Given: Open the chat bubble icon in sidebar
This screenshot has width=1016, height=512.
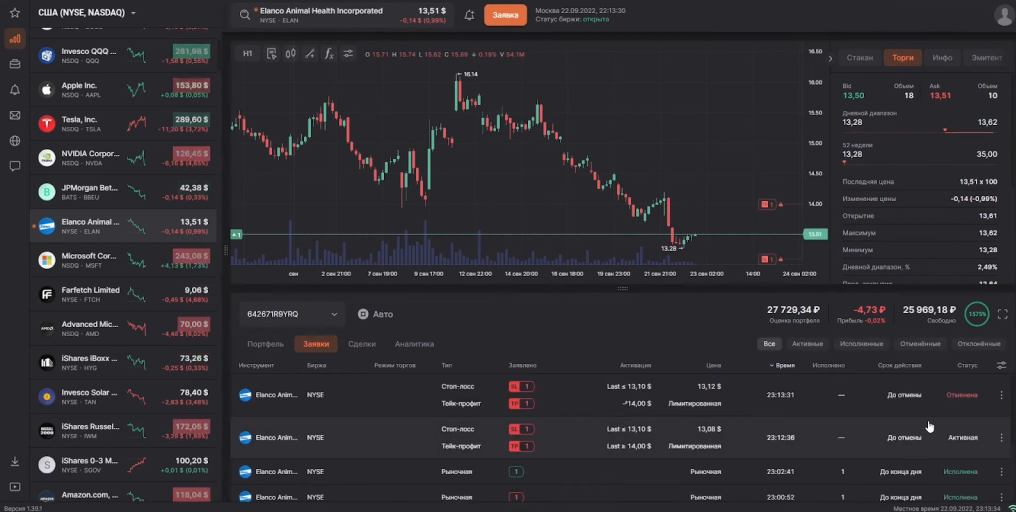Looking at the screenshot, I should point(15,166).
